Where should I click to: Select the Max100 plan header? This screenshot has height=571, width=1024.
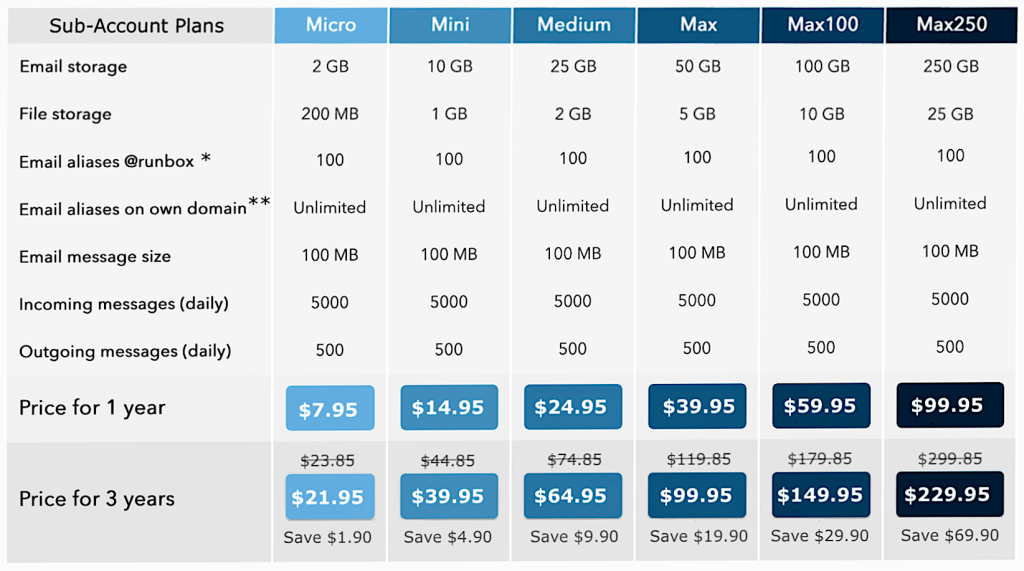click(x=822, y=25)
